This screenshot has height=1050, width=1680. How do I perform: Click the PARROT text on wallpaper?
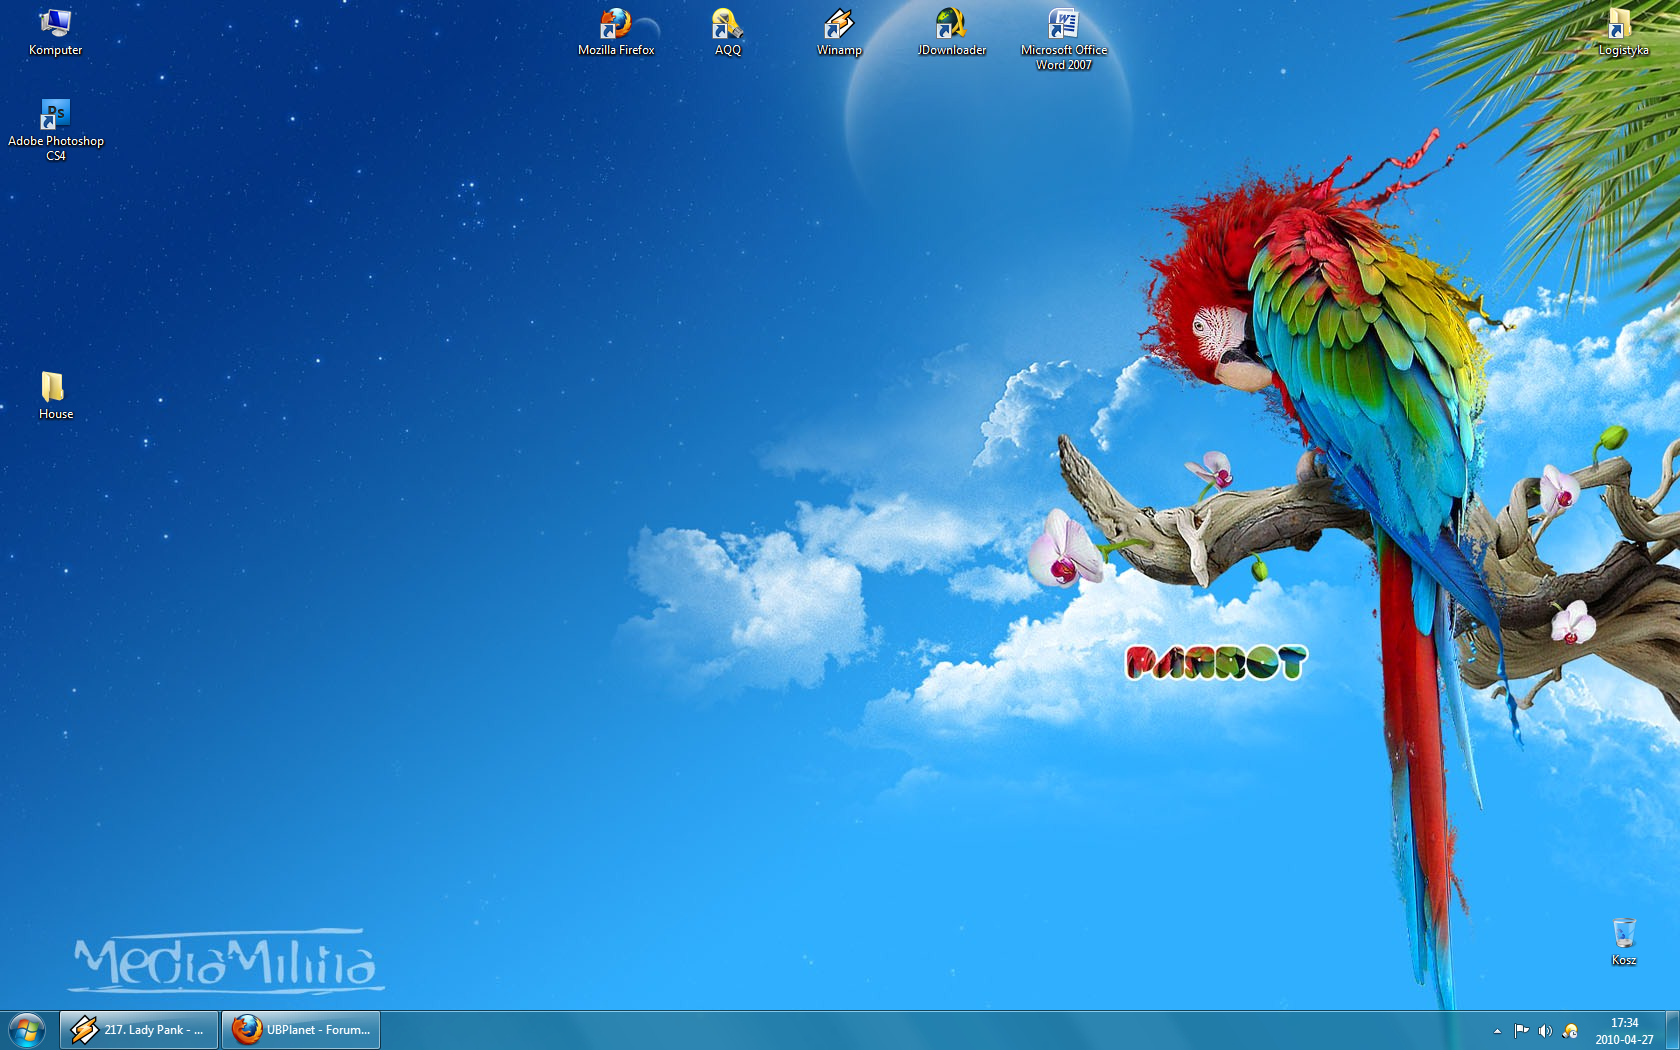pos(1215,662)
